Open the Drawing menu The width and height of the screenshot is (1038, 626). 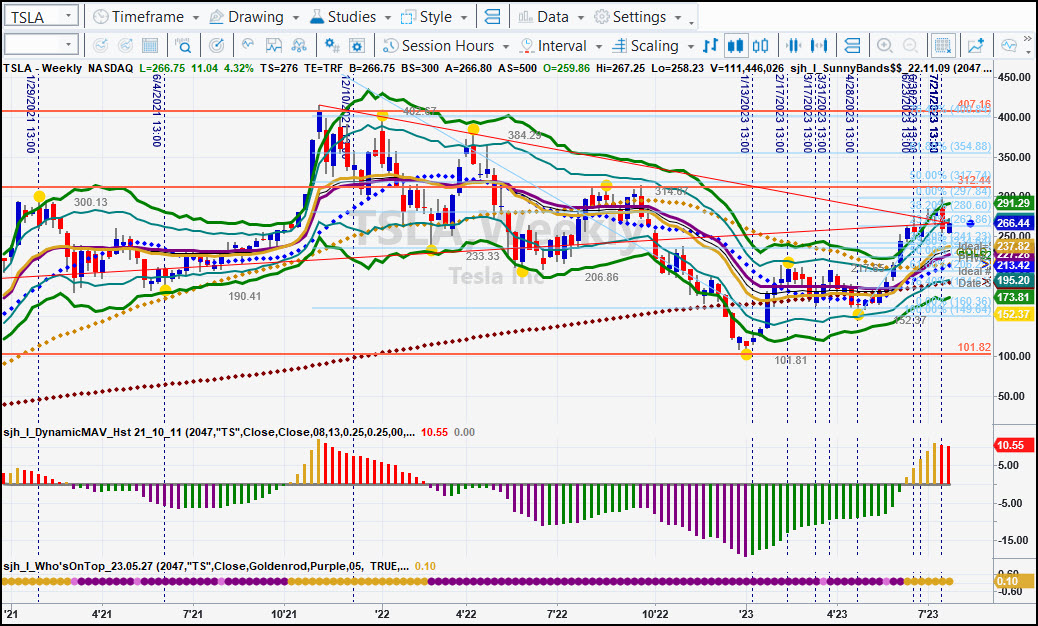[254, 17]
